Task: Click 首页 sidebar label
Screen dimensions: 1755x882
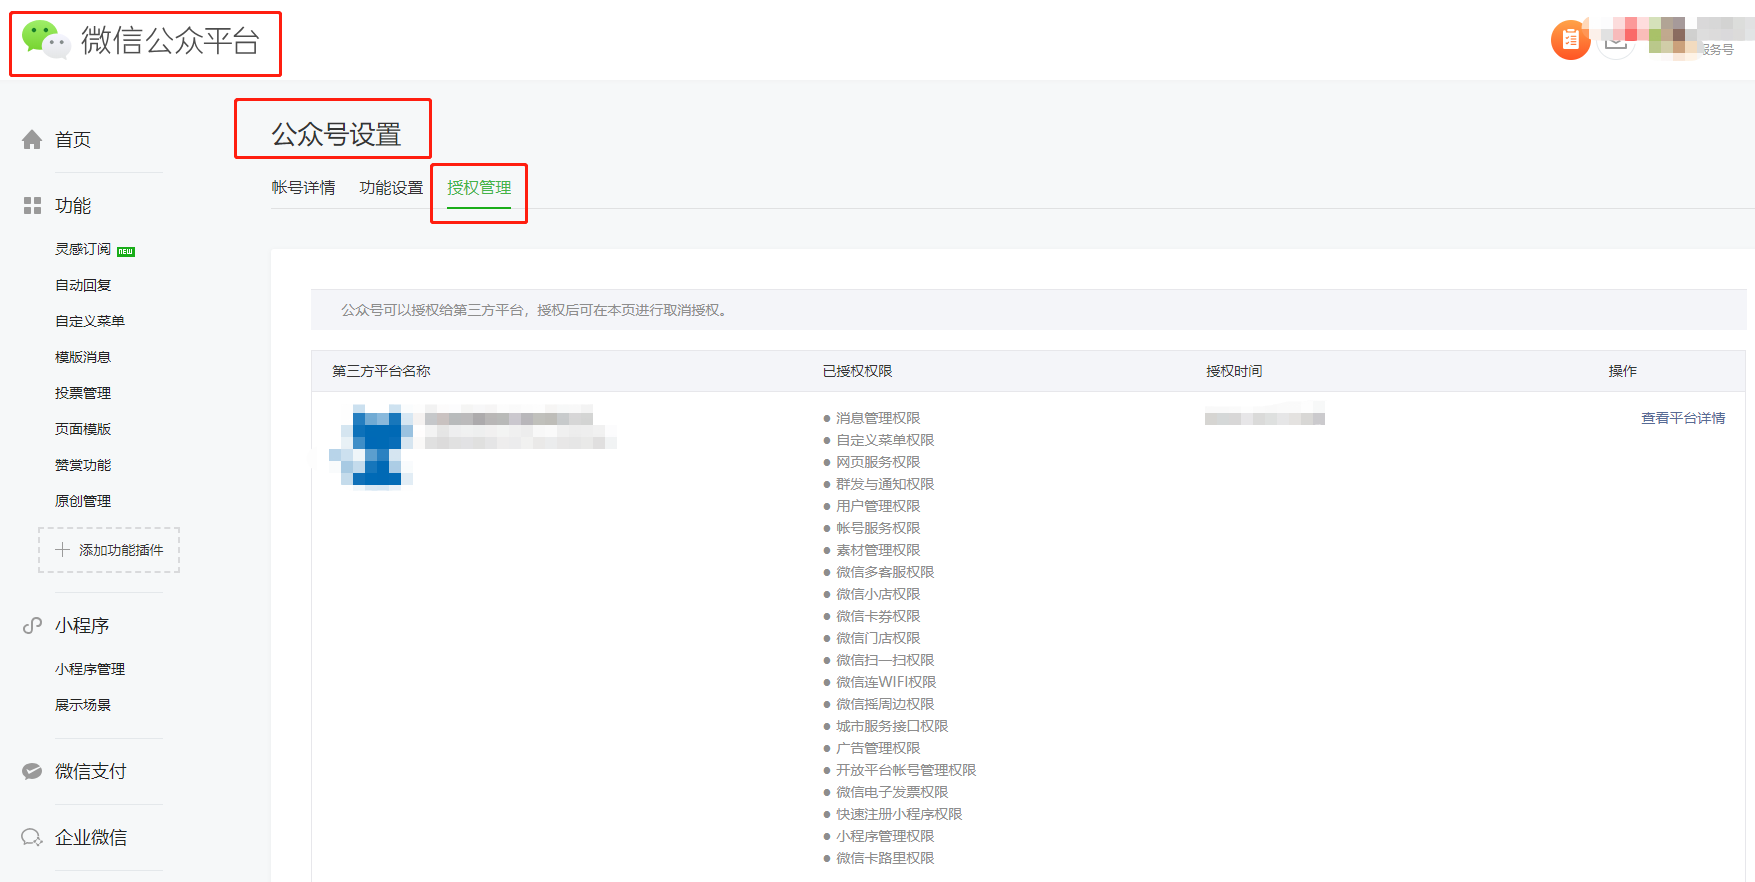Action: (x=73, y=140)
